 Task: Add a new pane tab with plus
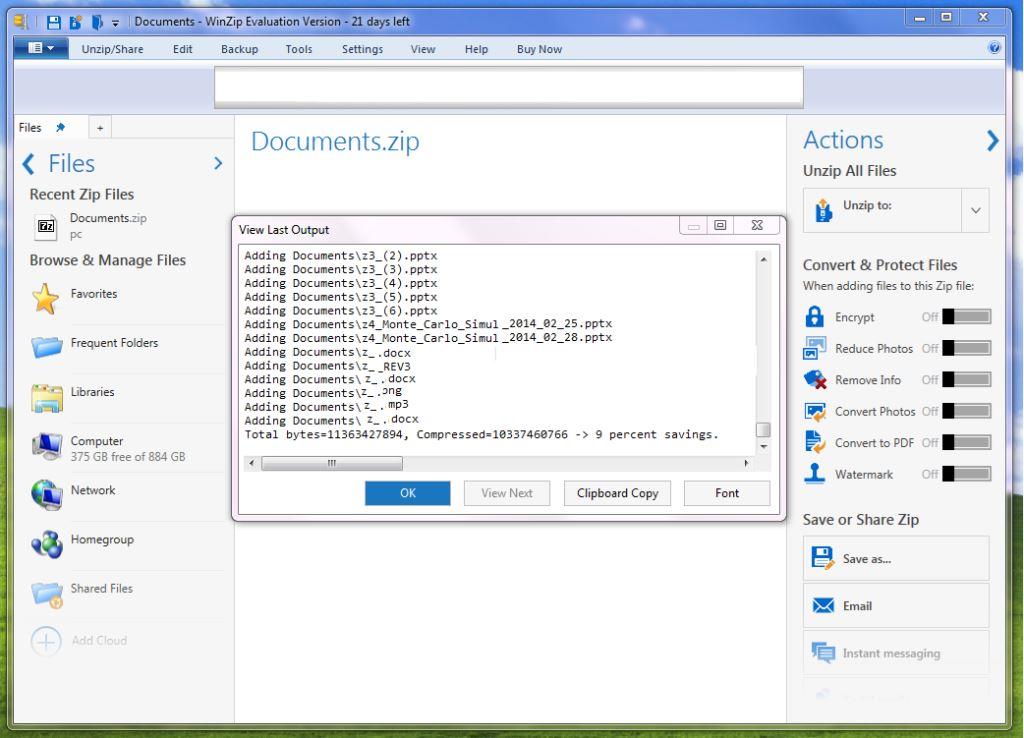click(x=100, y=128)
